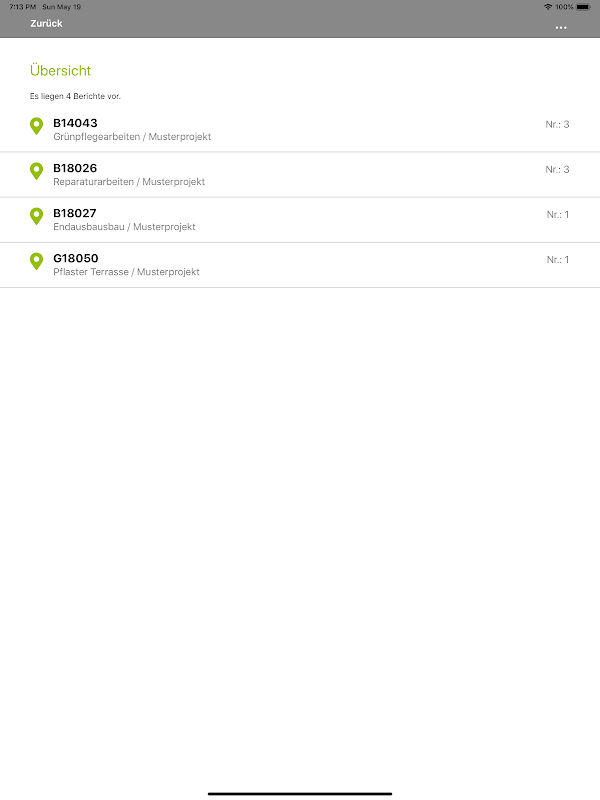The height and width of the screenshot is (800, 600).
Task: Tap the location pin icon for B18026
Action: tap(37, 171)
